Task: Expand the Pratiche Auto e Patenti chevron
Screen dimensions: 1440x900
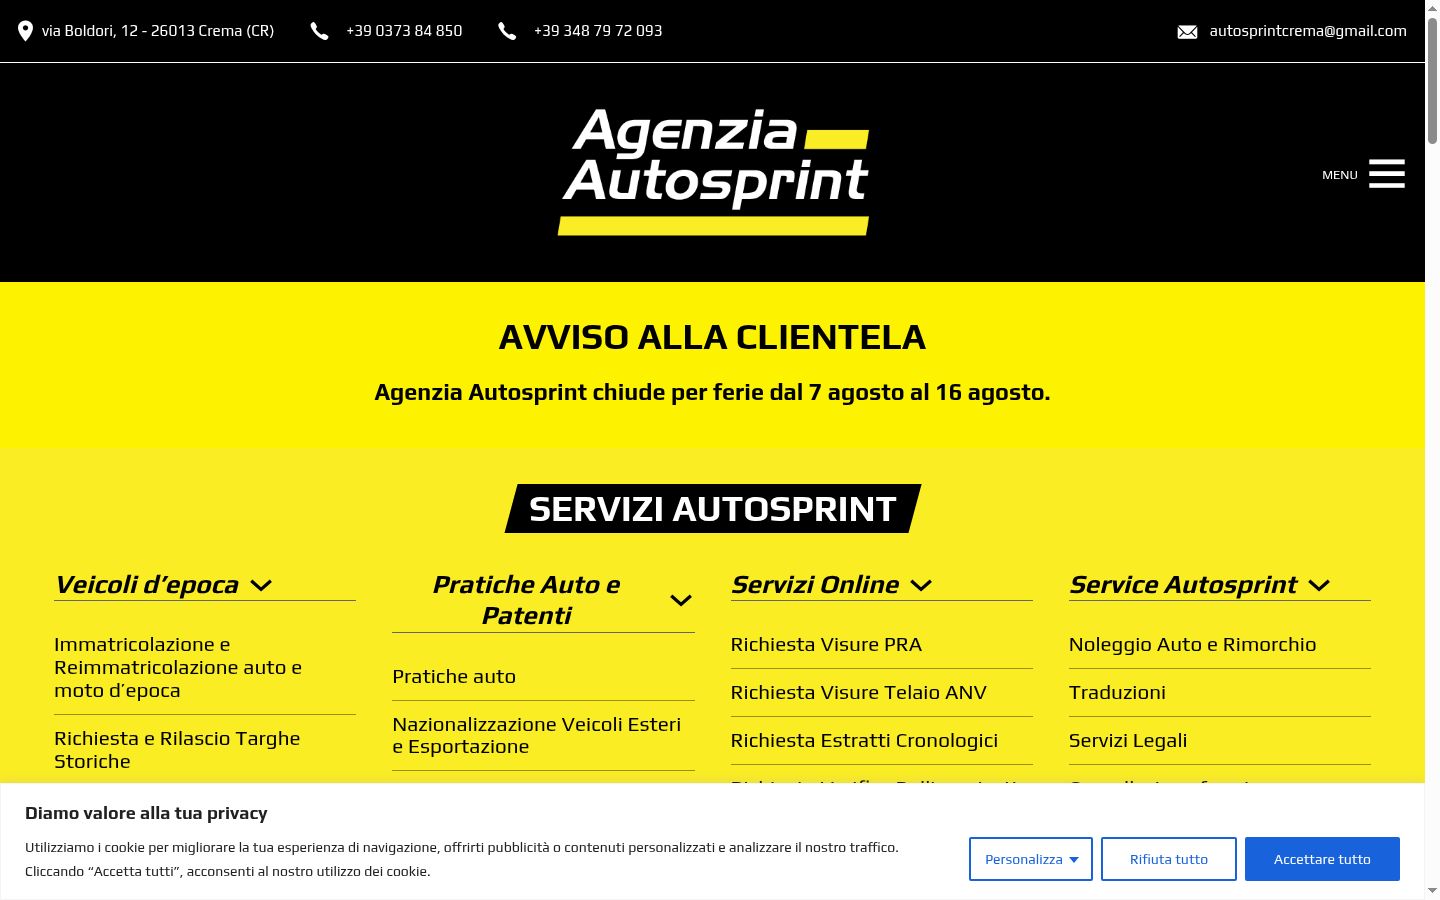Action: (681, 600)
